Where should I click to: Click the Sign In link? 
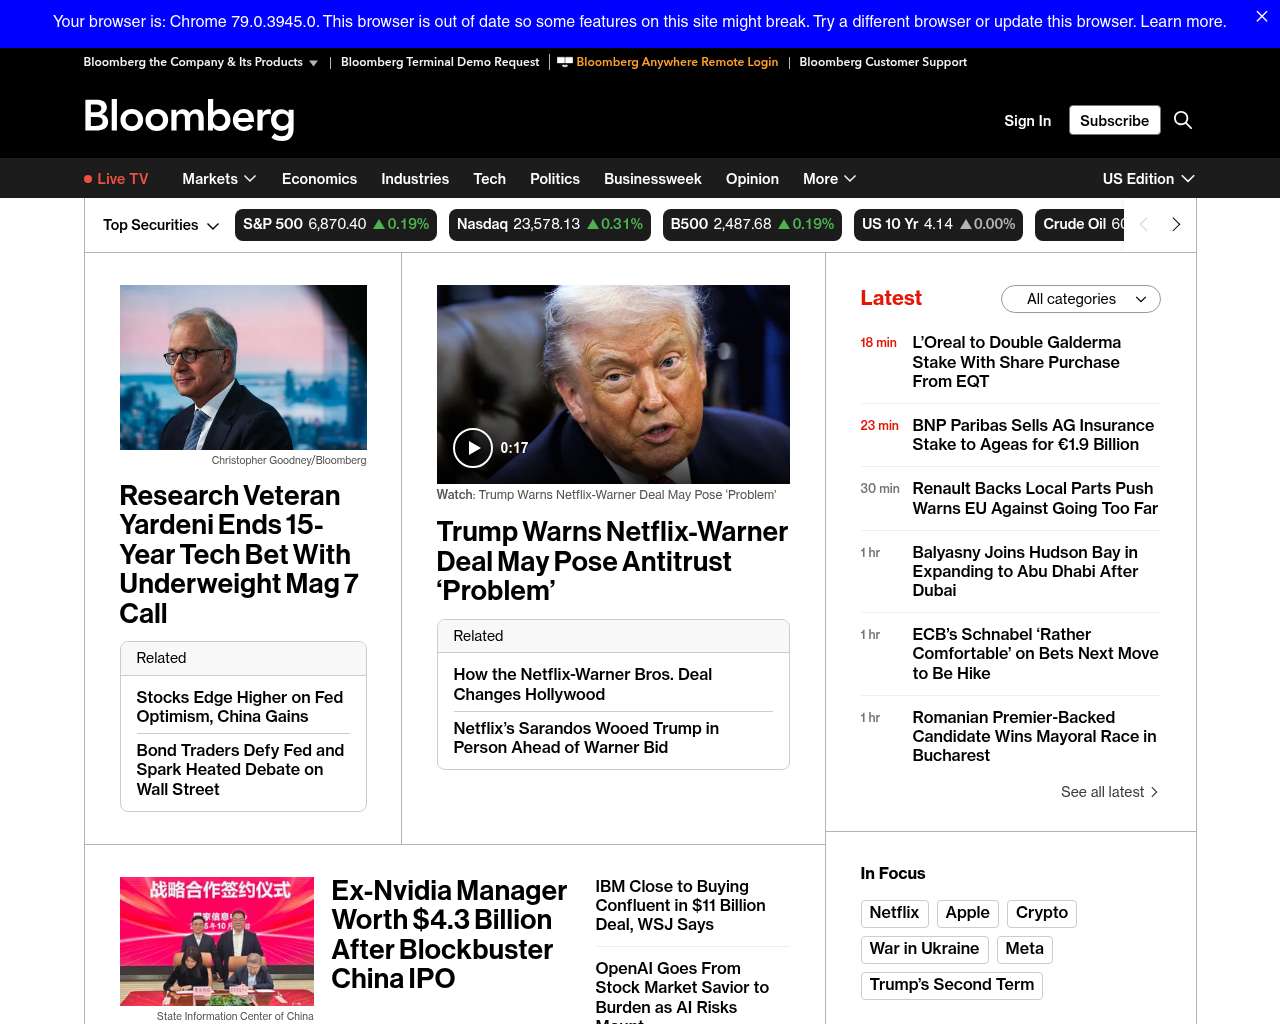[1027, 121]
